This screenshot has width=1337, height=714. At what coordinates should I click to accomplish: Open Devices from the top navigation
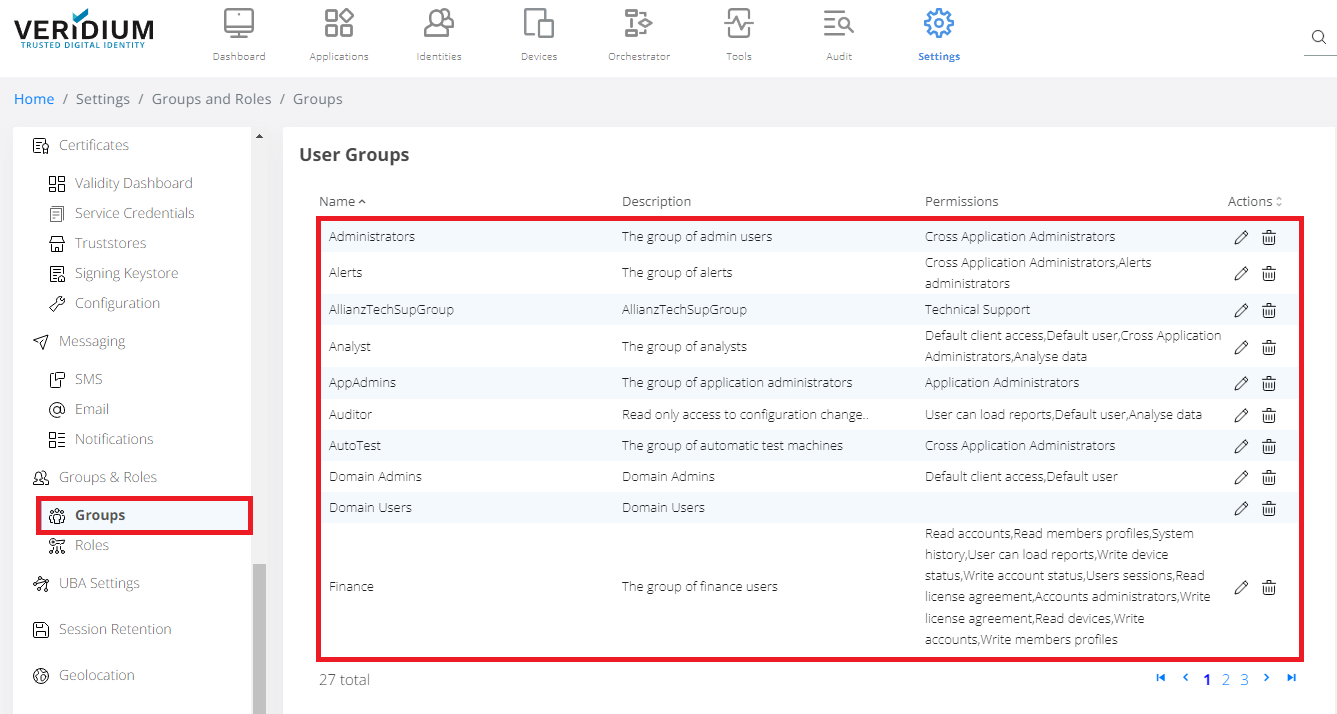coord(538,35)
